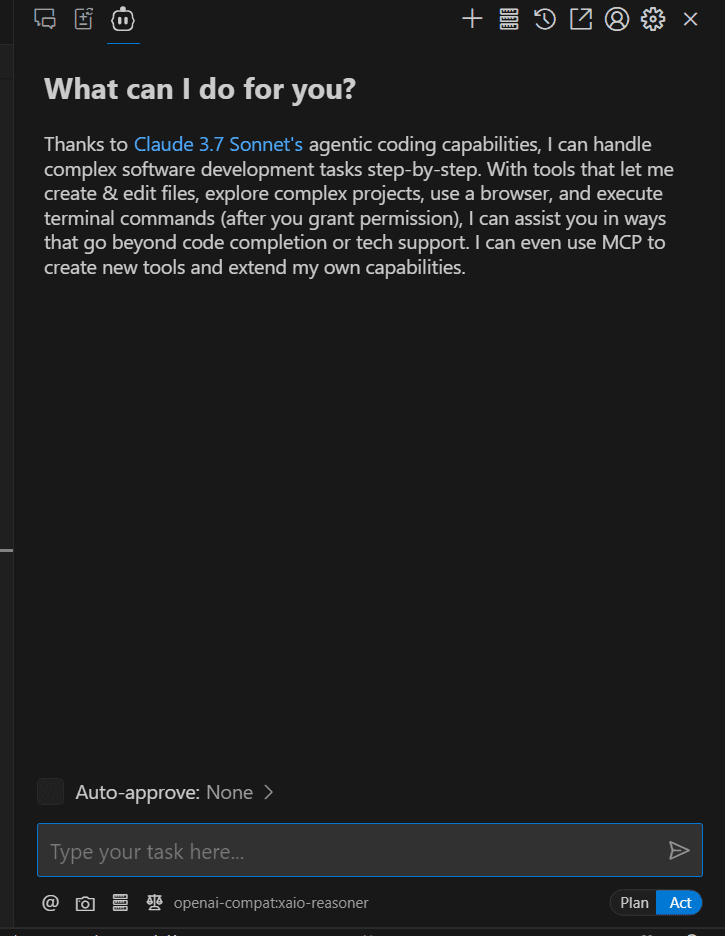This screenshot has height=936, width=725.
Task: Open the task history view
Action: point(545,19)
